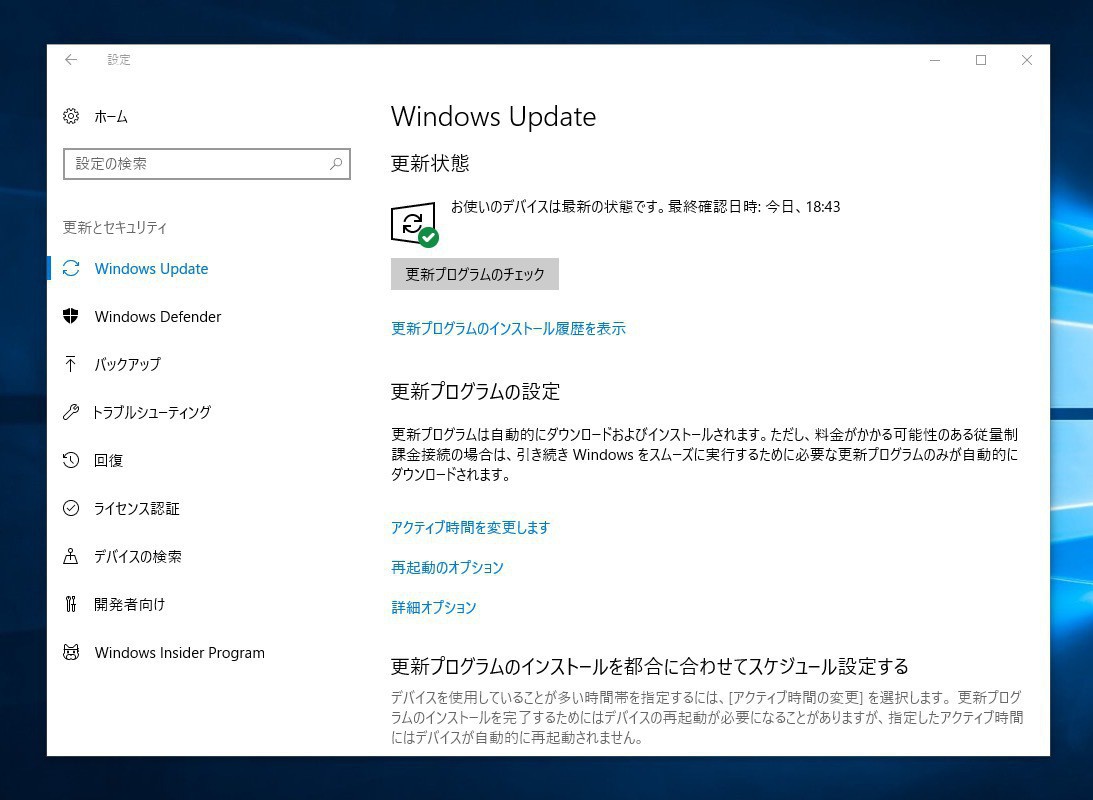Viewport: 1093px width, 800px height.
Task: Open ホーム settings page
Action: tap(111, 116)
